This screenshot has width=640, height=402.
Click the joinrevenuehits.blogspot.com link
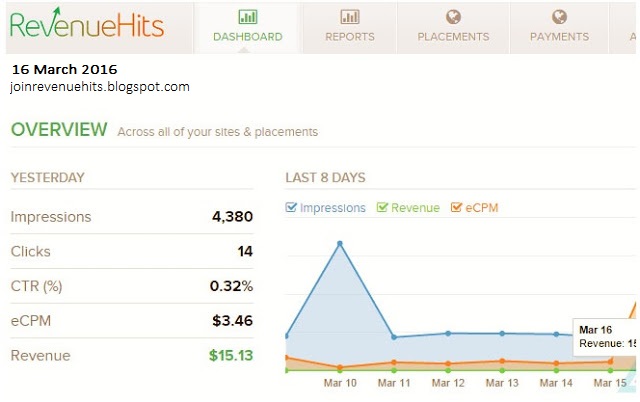(100, 87)
